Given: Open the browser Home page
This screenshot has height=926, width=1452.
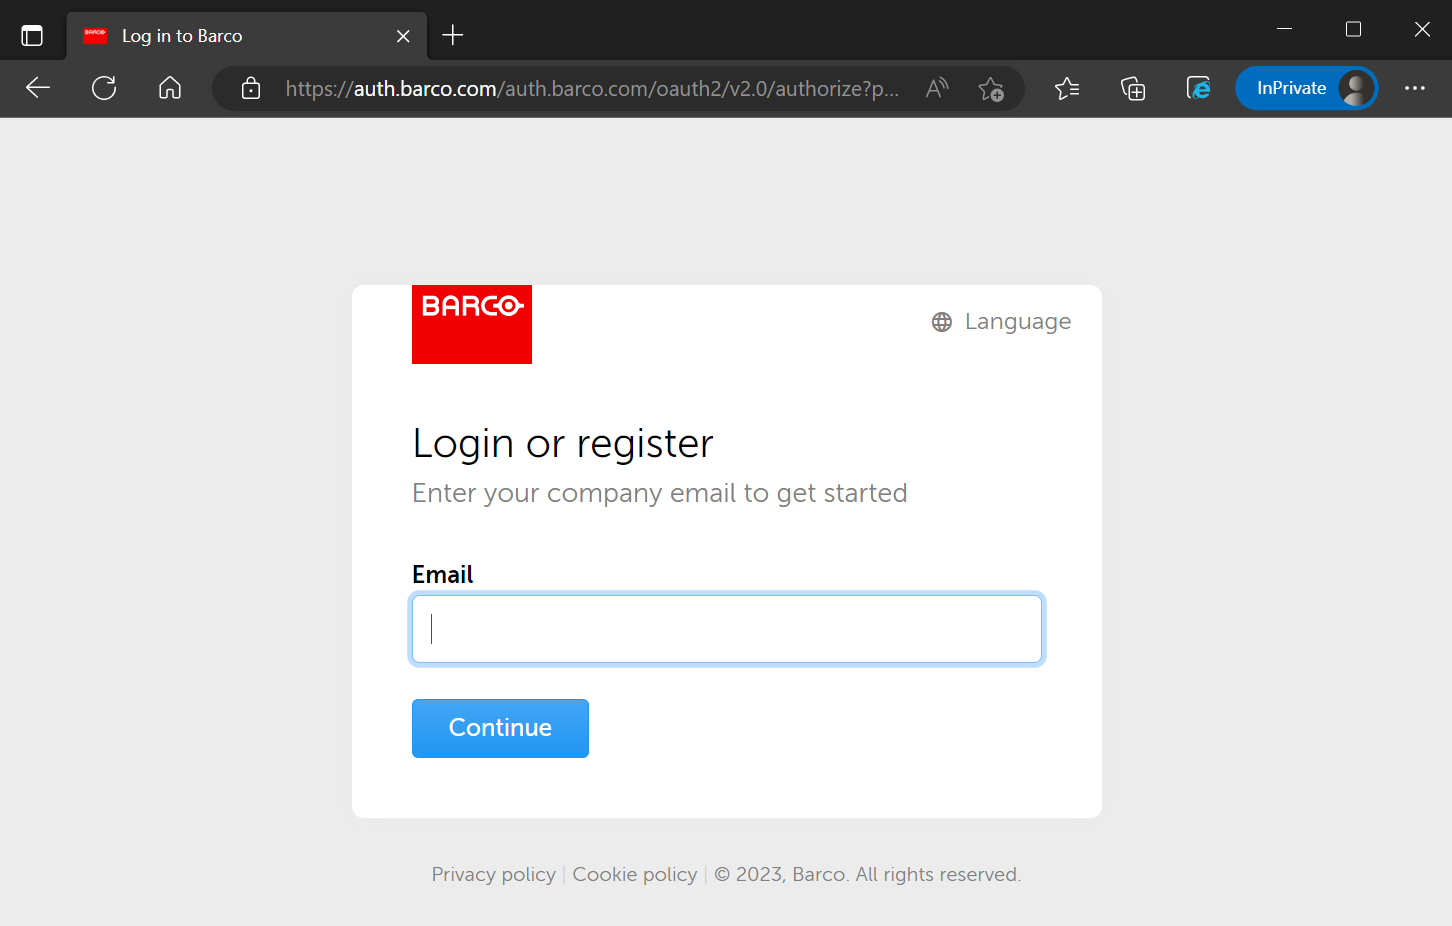Looking at the screenshot, I should [169, 88].
